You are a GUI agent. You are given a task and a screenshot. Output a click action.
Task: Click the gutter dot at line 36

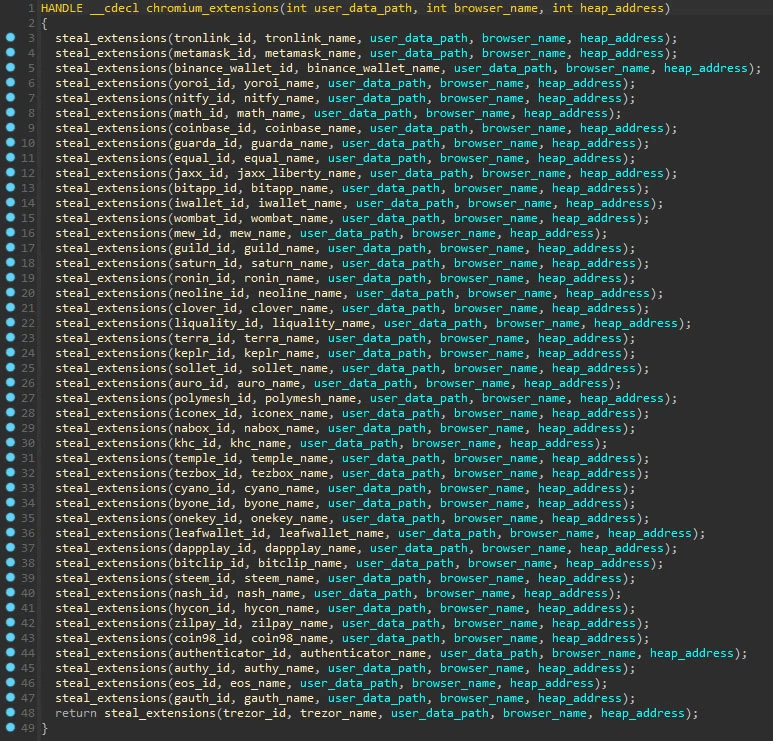click(x=11, y=533)
